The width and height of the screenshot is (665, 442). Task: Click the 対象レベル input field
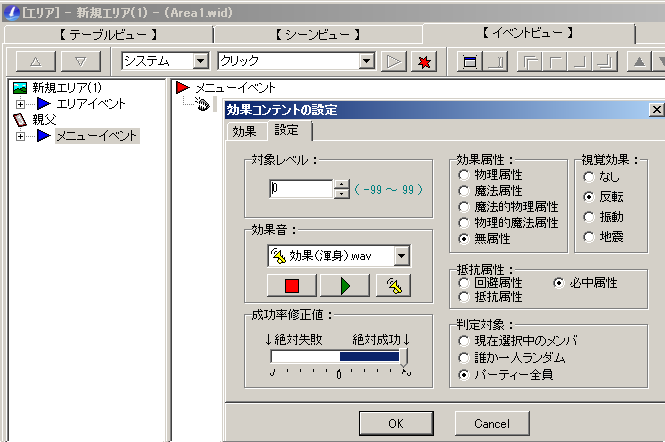click(301, 189)
